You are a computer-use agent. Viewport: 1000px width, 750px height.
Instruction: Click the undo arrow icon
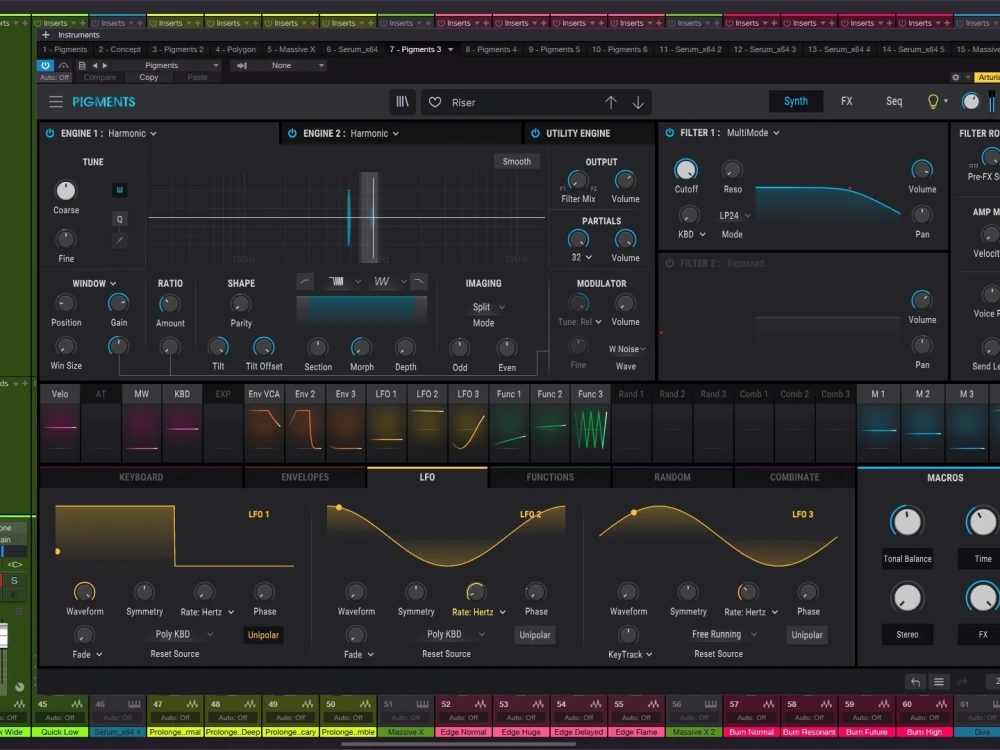coord(915,682)
